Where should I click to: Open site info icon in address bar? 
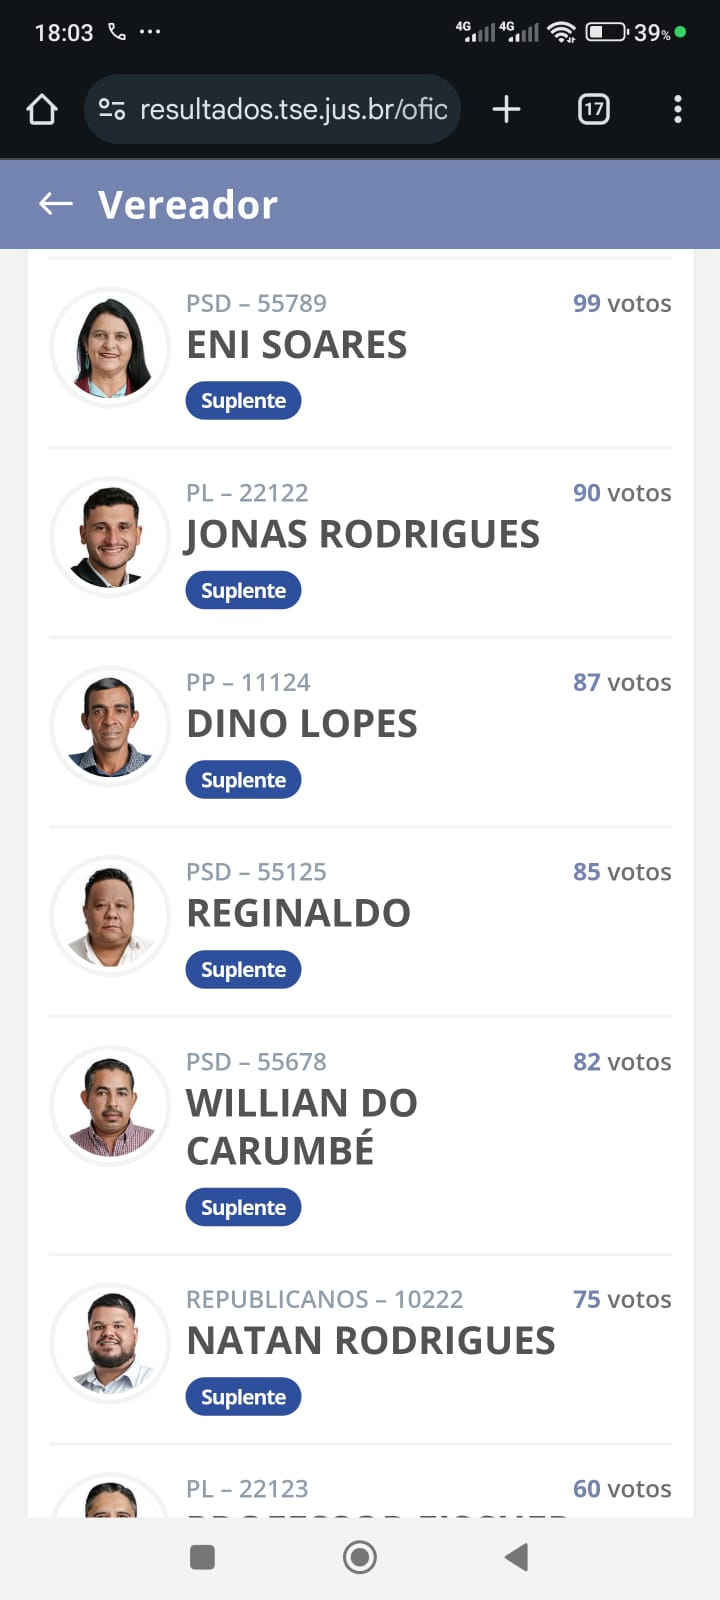(x=112, y=109)
